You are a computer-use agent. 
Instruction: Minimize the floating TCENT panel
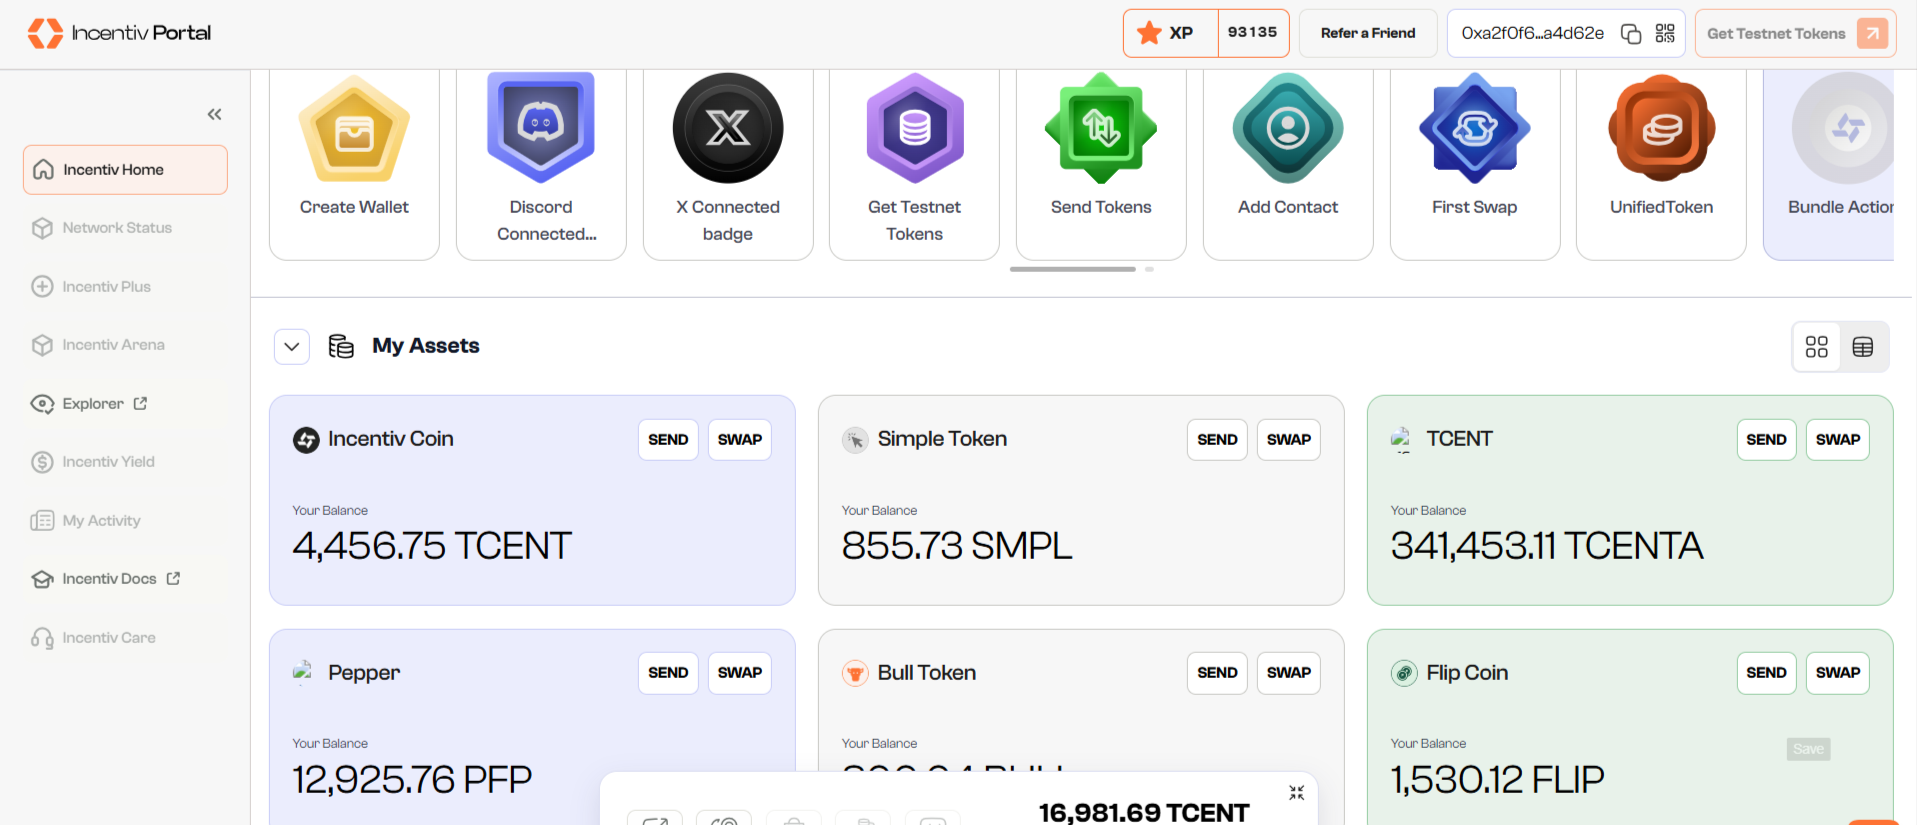(1296, 793)
